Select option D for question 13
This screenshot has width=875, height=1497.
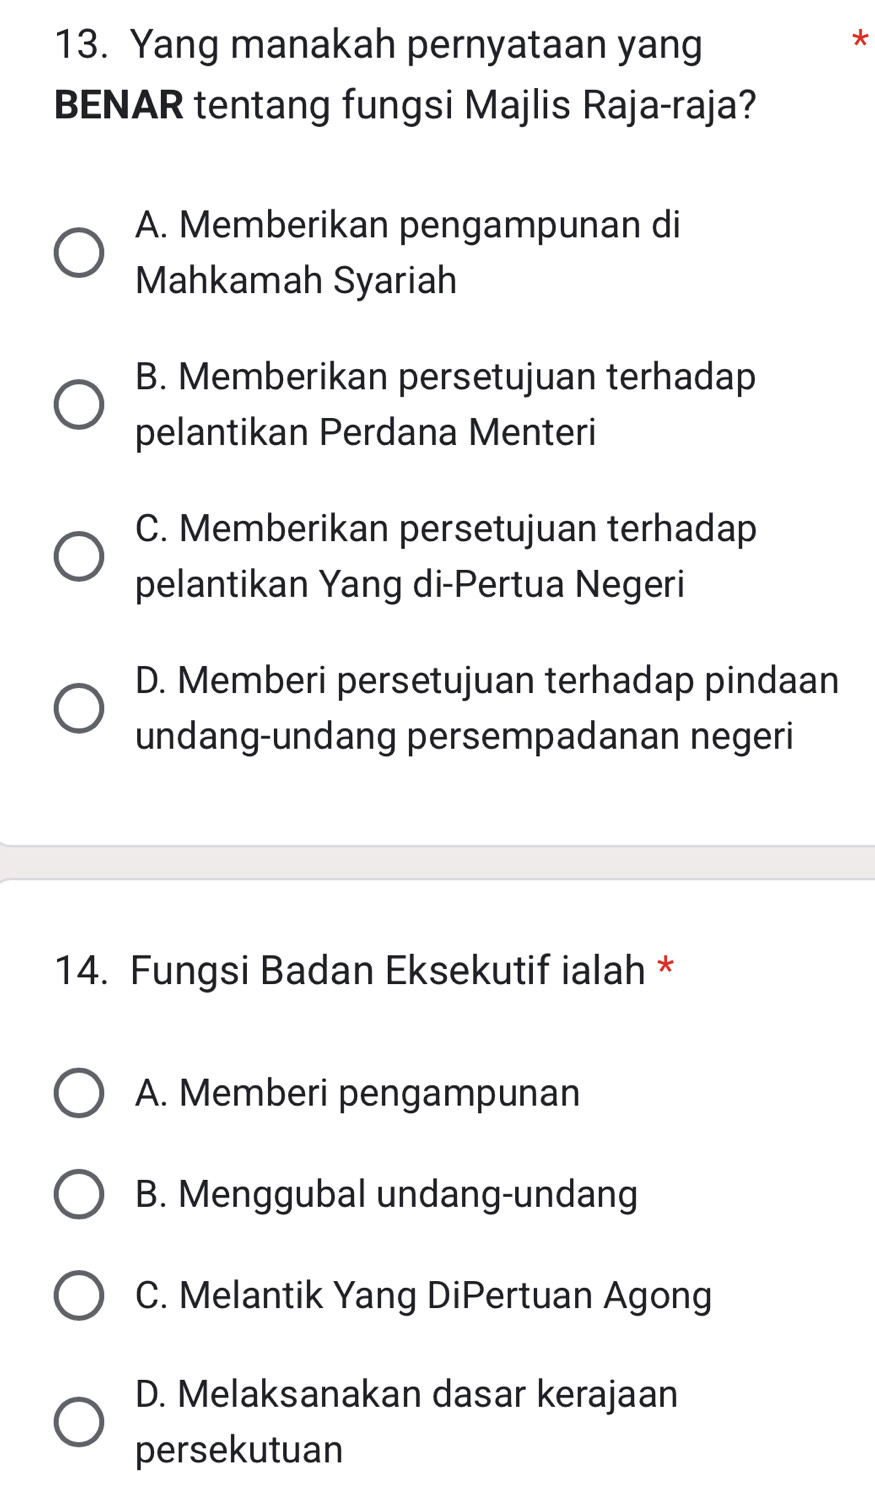click(x=78, y=707)
